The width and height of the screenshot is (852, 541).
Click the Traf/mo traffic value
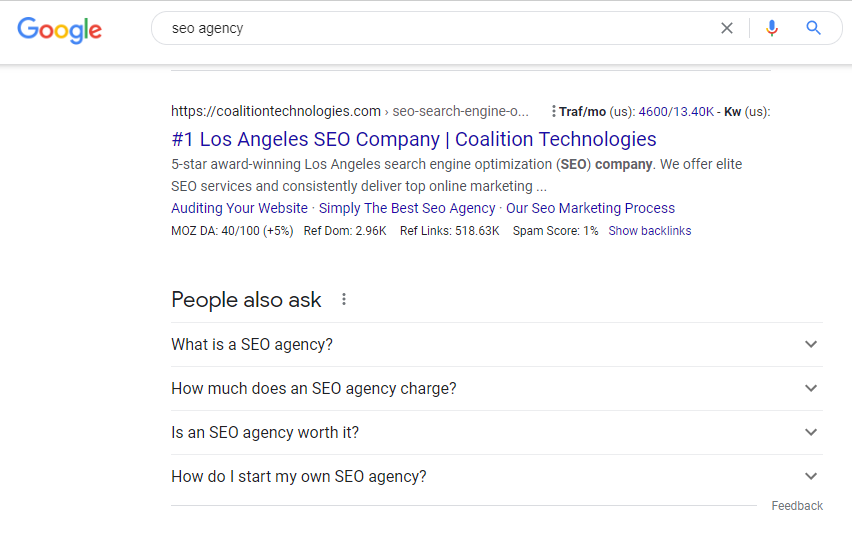point(675,112)
